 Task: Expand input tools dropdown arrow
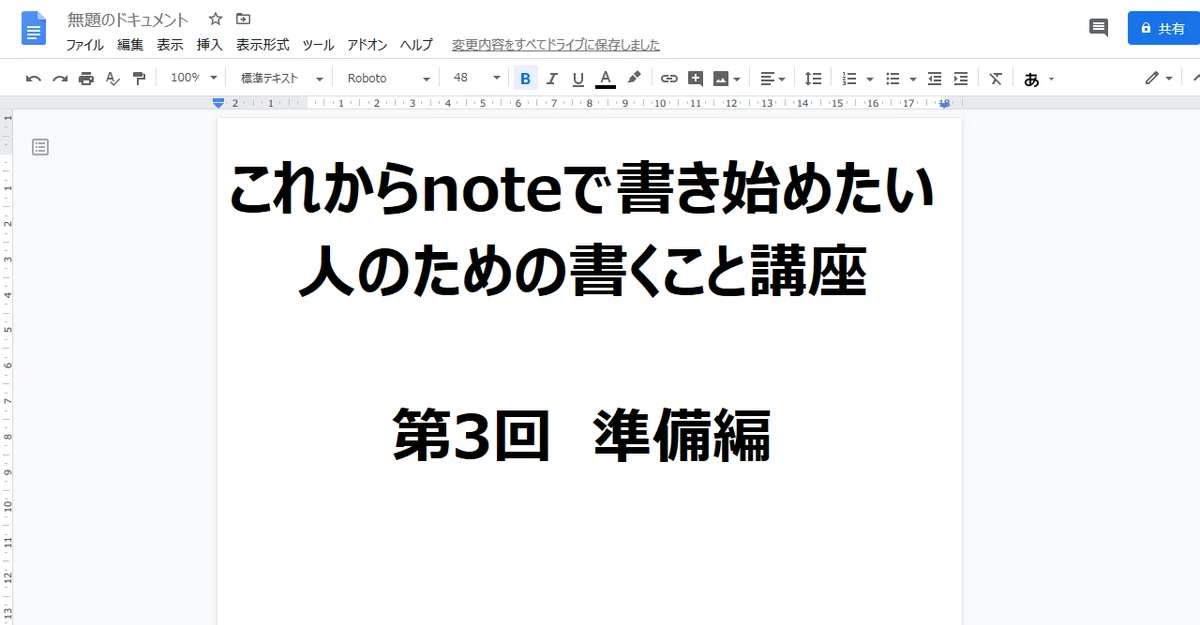tap(1051, 79)
